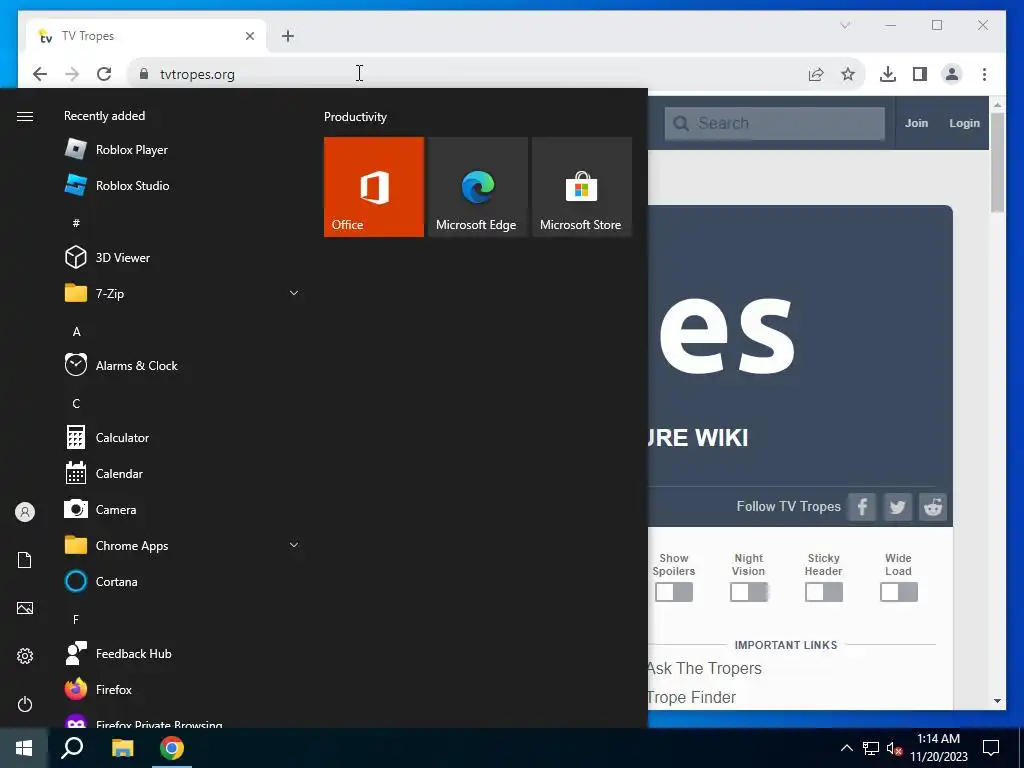Expand the Chrome Apps folder
Image resolution: width=1024 pixels, height=768 pixels.
point(182,545)
